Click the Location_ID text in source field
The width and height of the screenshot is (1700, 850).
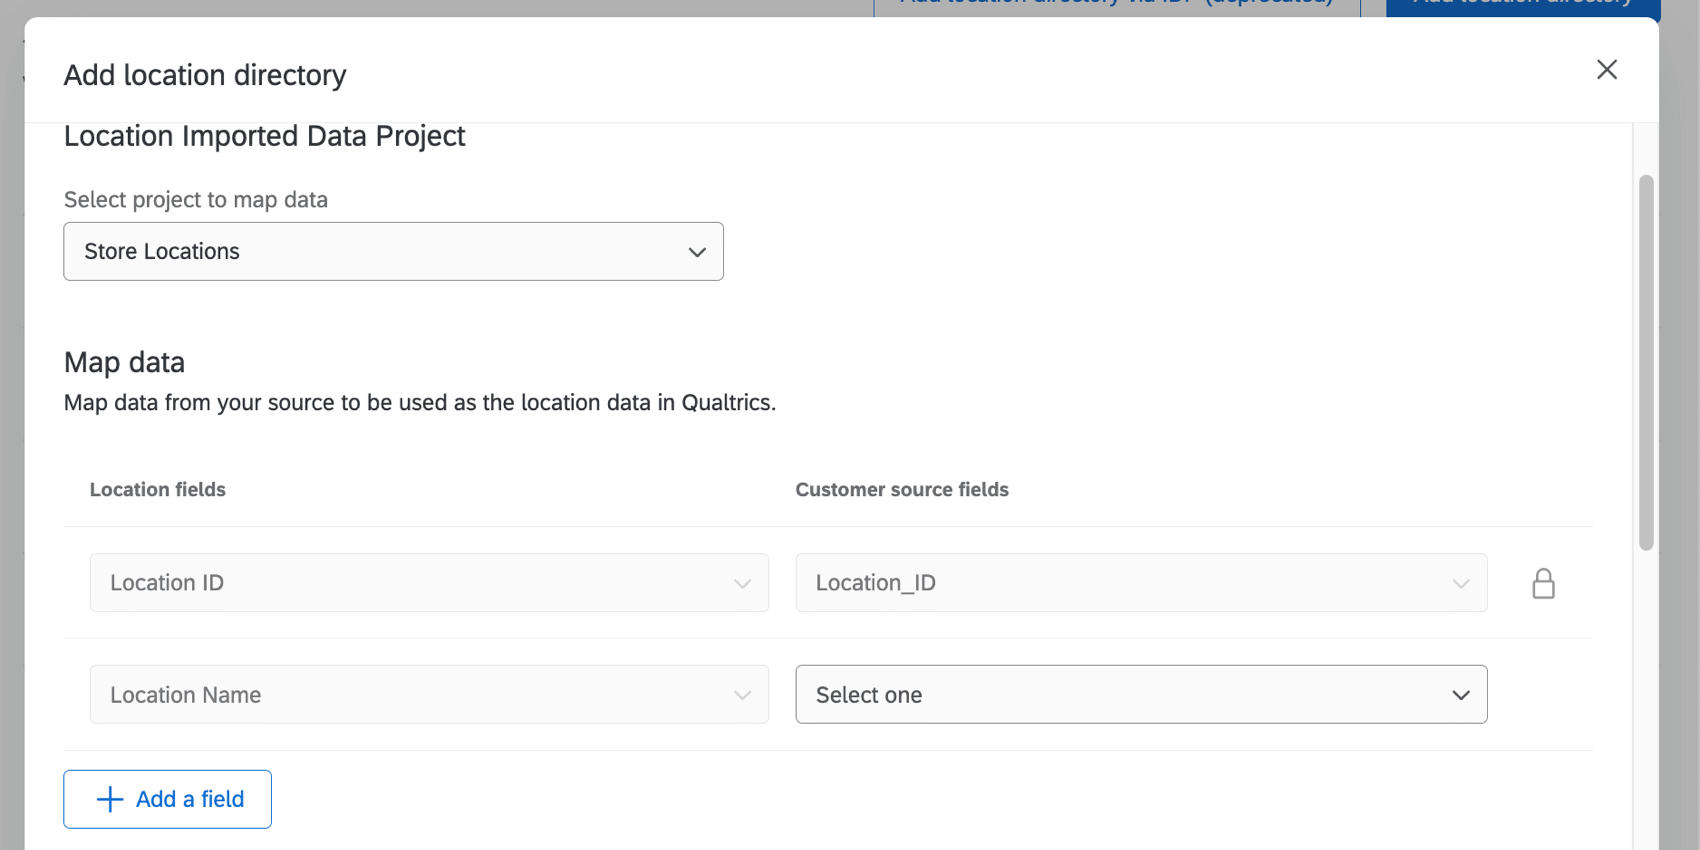[x=876, y=583]
